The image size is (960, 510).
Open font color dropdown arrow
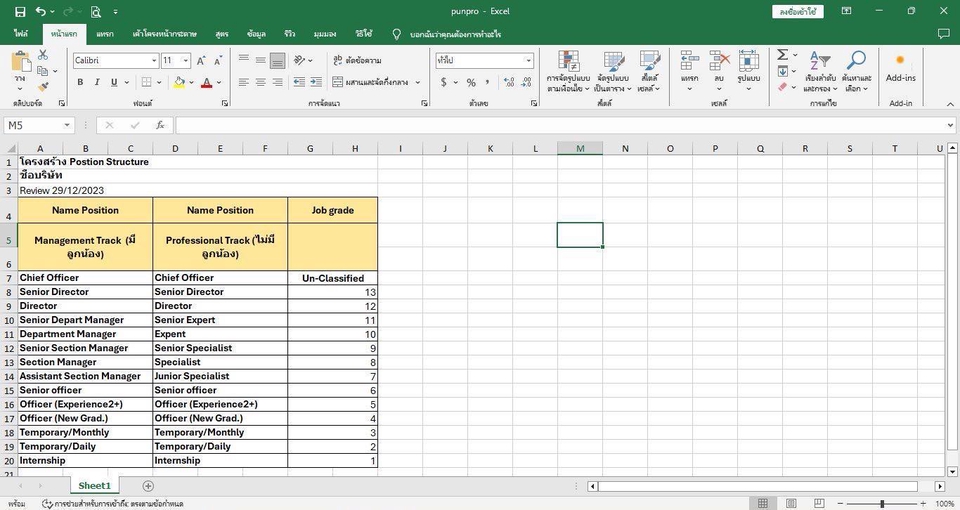219,82
